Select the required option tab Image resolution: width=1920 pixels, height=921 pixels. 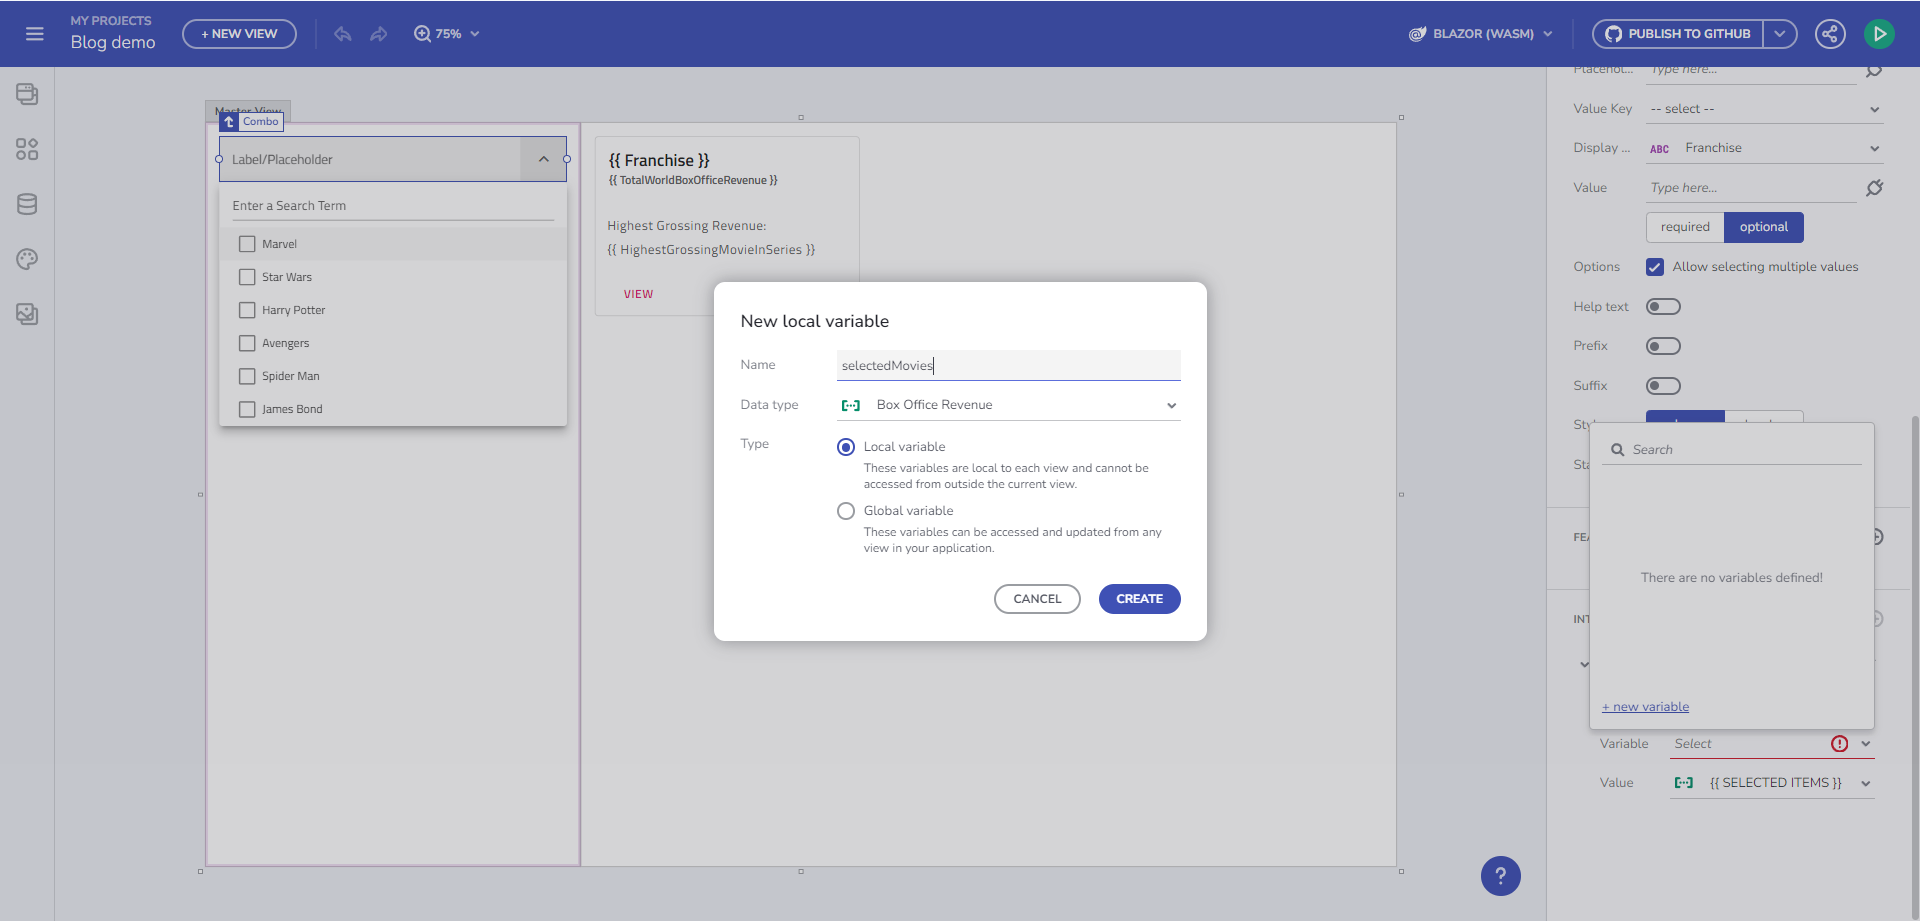(1685, 227)
